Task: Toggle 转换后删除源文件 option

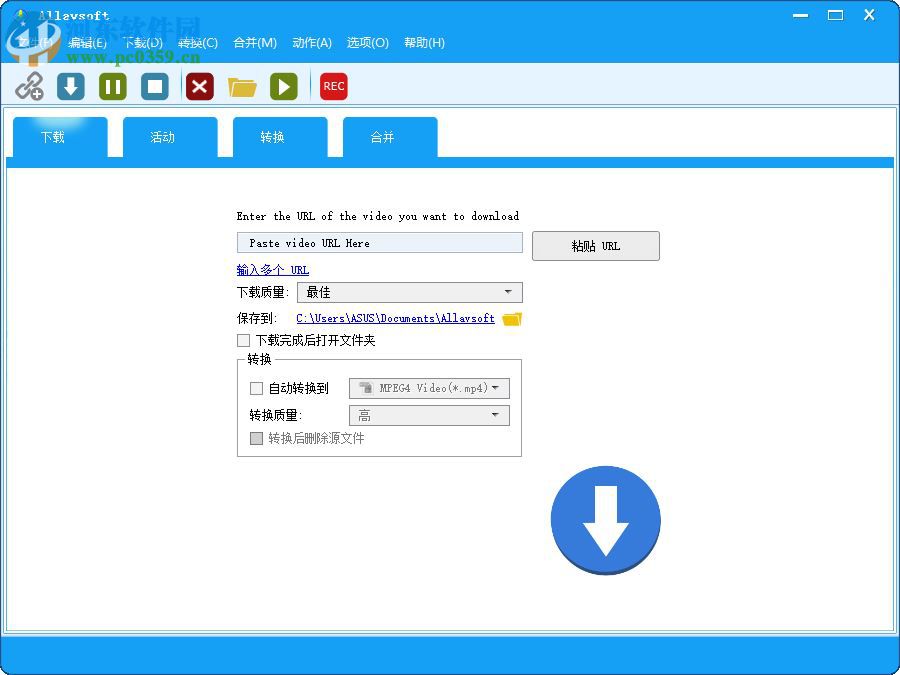Action: (x=256, y=438)
